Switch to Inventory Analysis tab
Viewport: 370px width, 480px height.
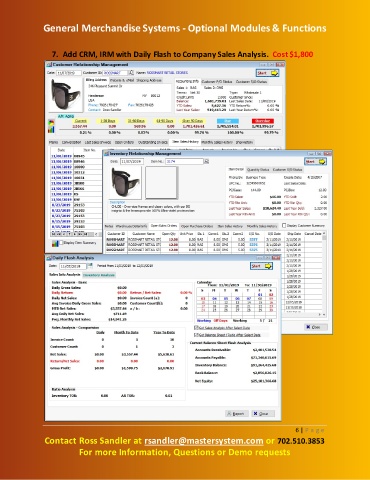point(99,275)
